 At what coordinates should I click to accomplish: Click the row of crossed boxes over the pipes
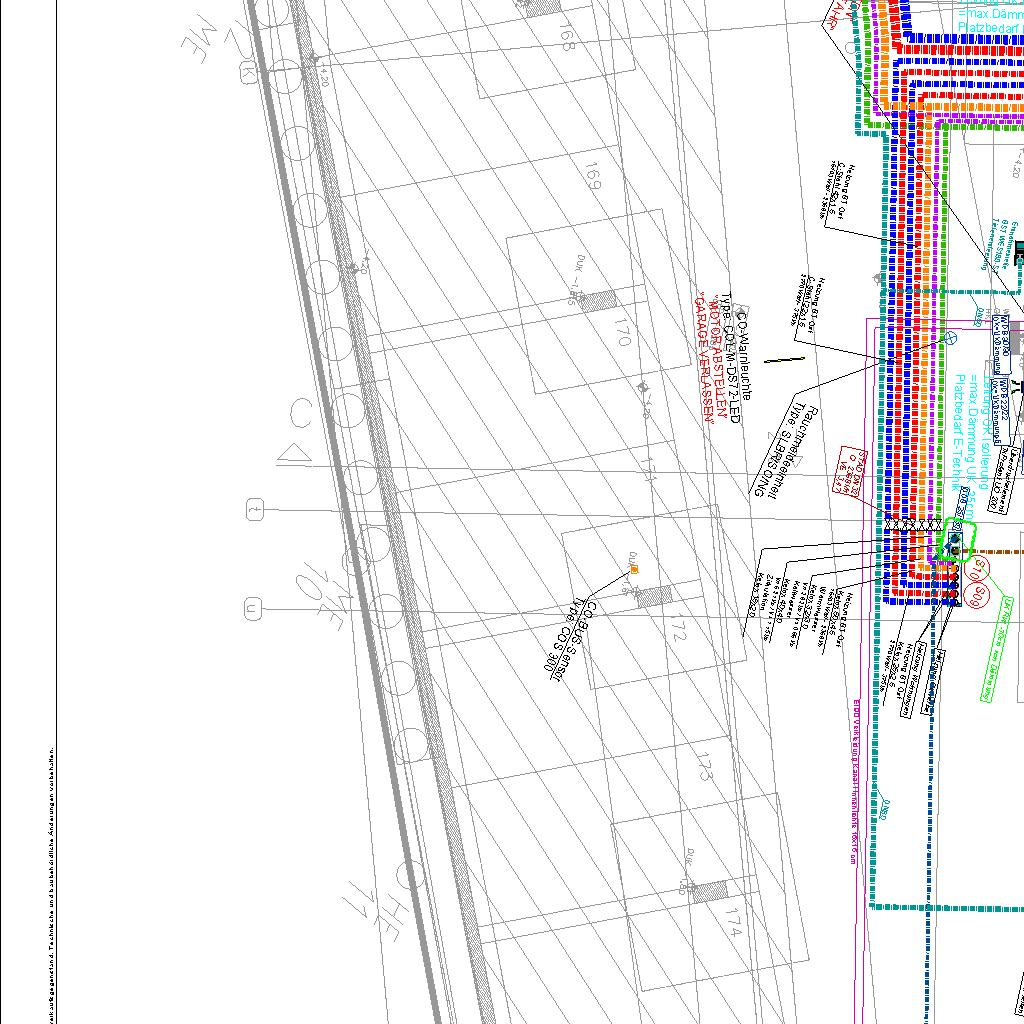[x=914, y=524]
